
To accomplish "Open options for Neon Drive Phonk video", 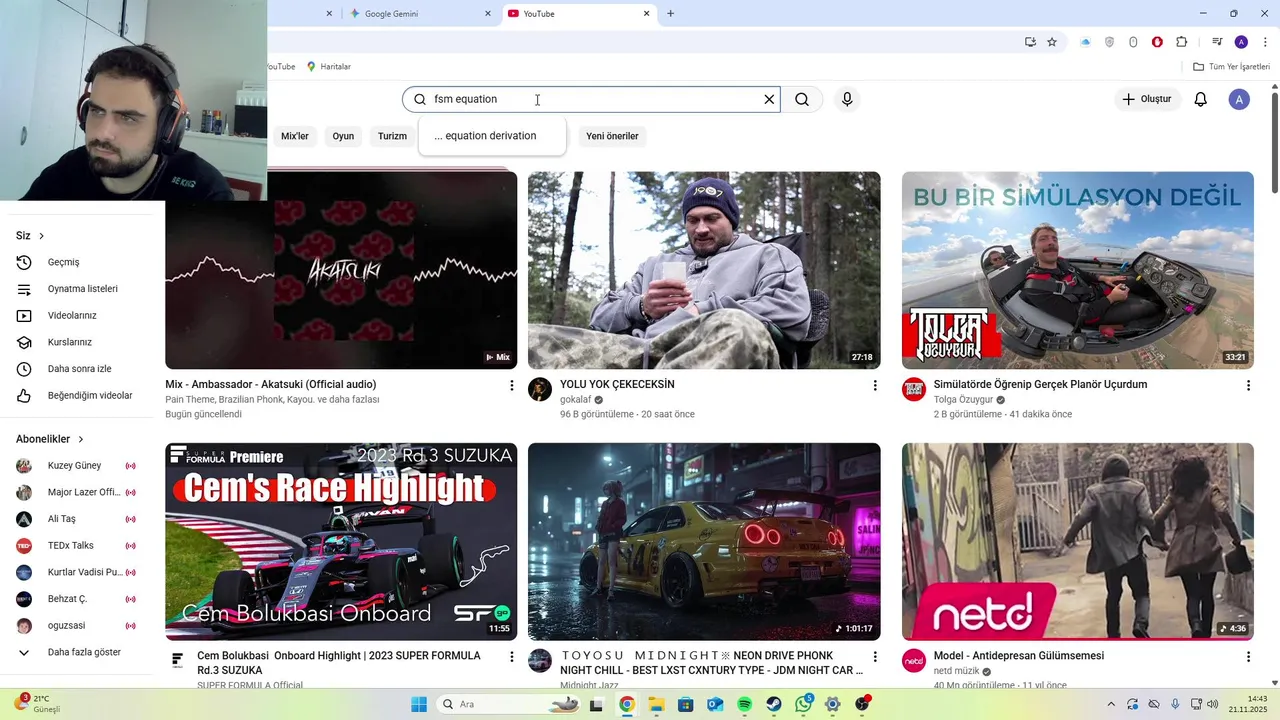I will (x=875, y=657).
